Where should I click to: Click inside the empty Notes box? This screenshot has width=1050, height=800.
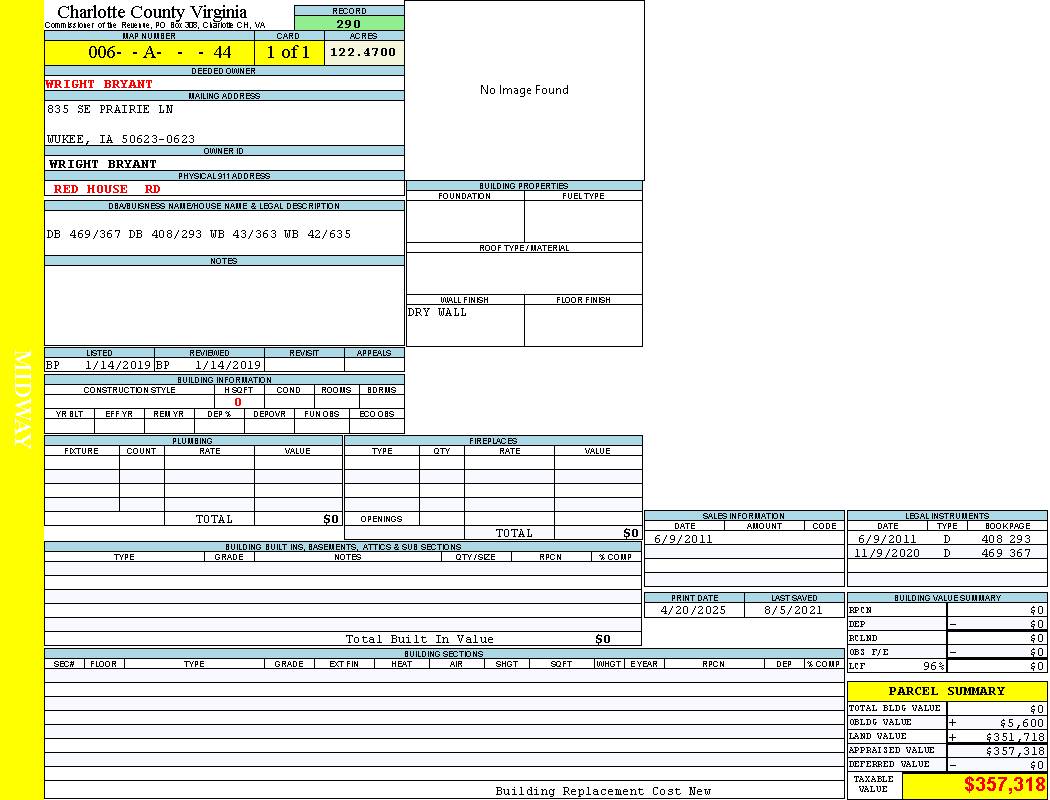click(224, 305)
